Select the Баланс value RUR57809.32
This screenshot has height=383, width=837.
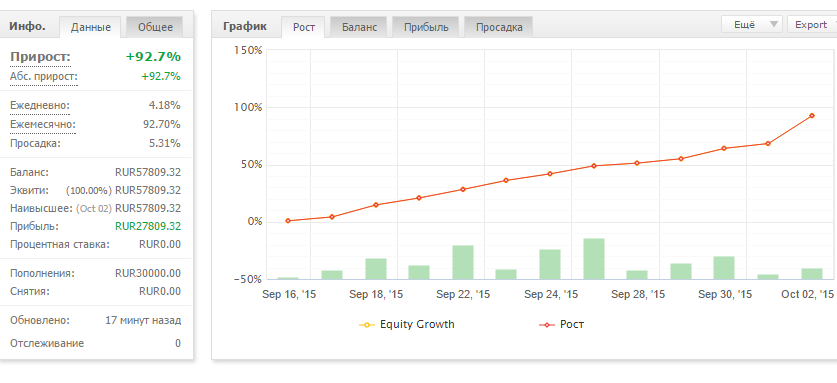[x=148, y=173]
